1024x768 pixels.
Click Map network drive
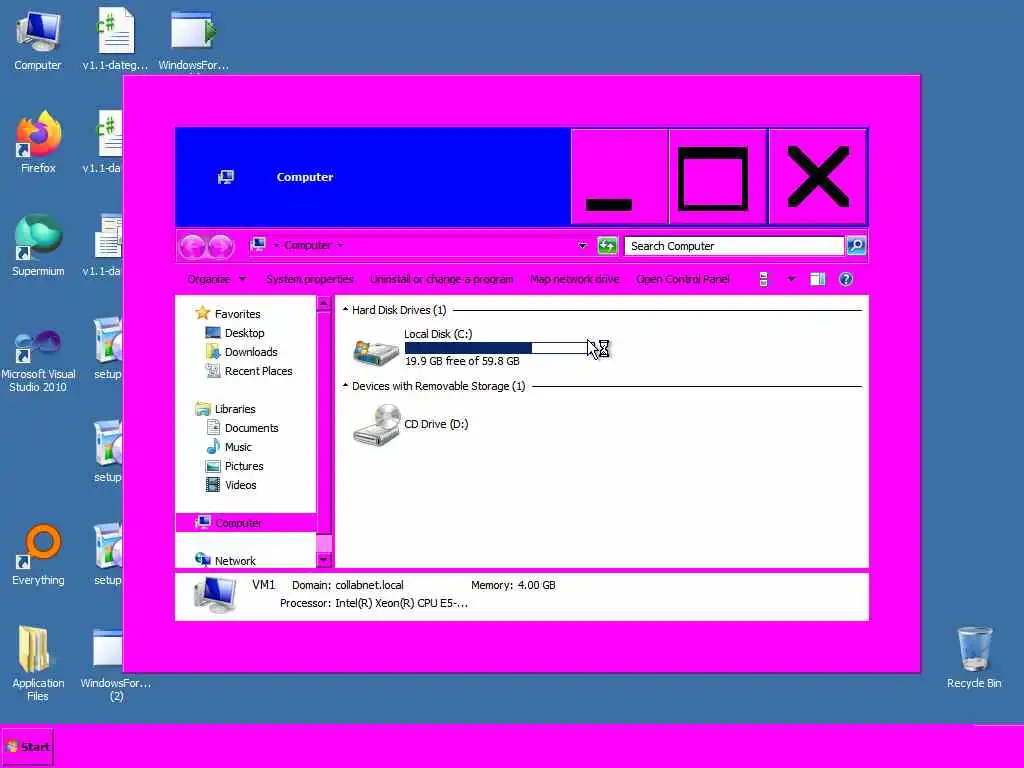click(x=575, y=280)
